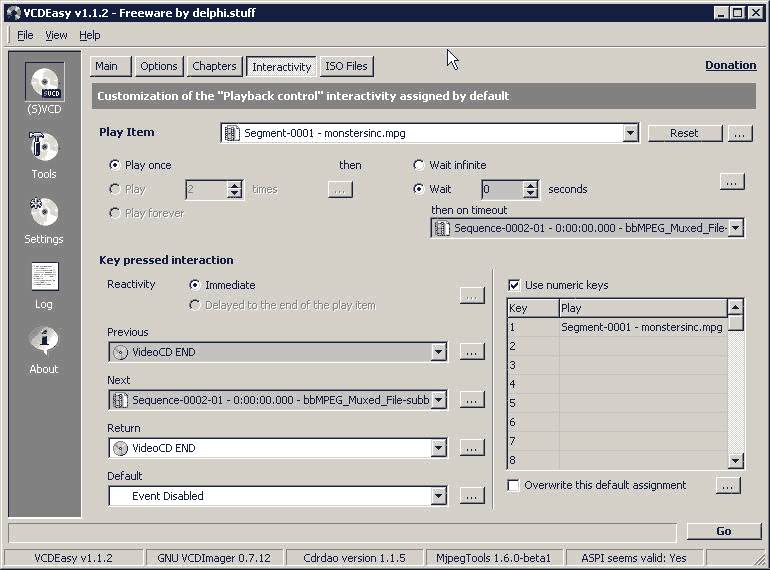
Task: Click the Play column header
Action: [643, 308]
